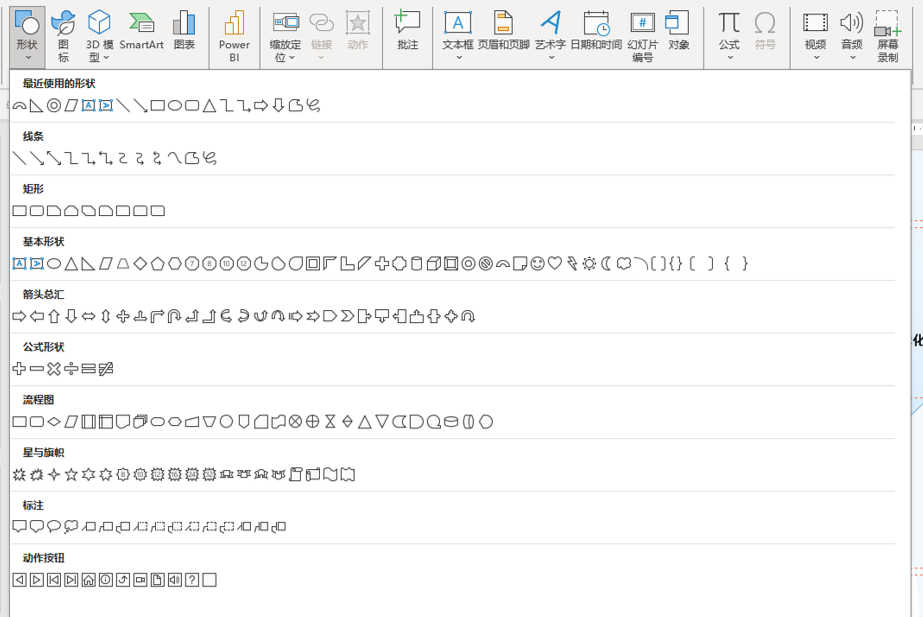Choose the Sound action button
Viewport: 923px width, 617px height.
175,580
